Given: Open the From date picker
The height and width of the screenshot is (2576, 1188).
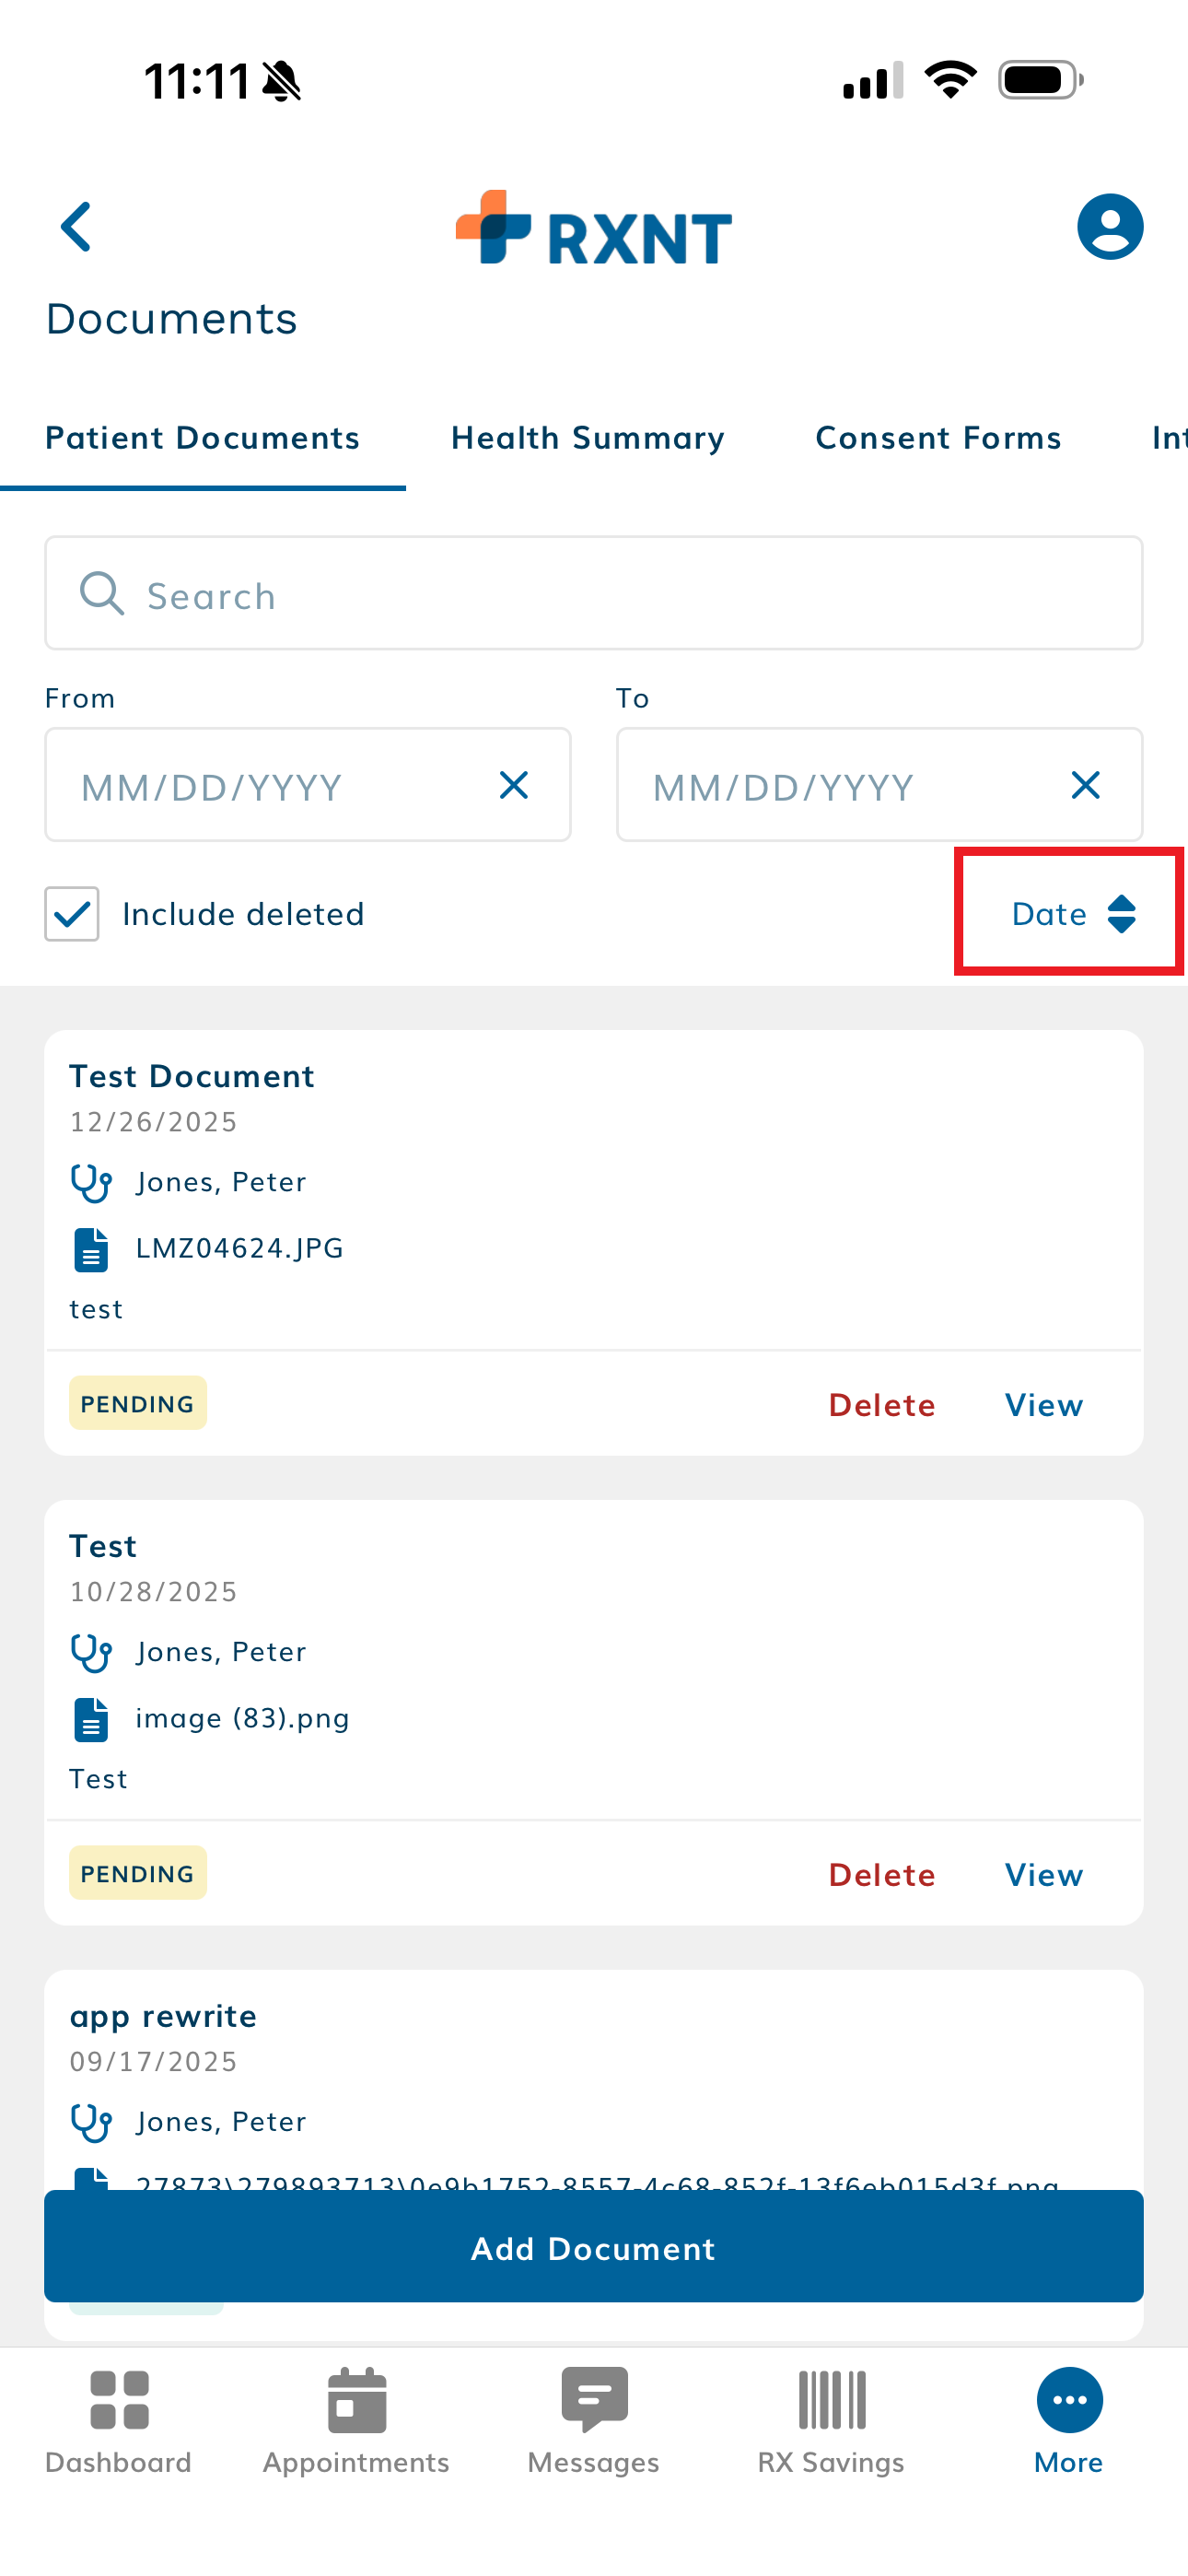Looking at the screenshot, I should 270,786.
